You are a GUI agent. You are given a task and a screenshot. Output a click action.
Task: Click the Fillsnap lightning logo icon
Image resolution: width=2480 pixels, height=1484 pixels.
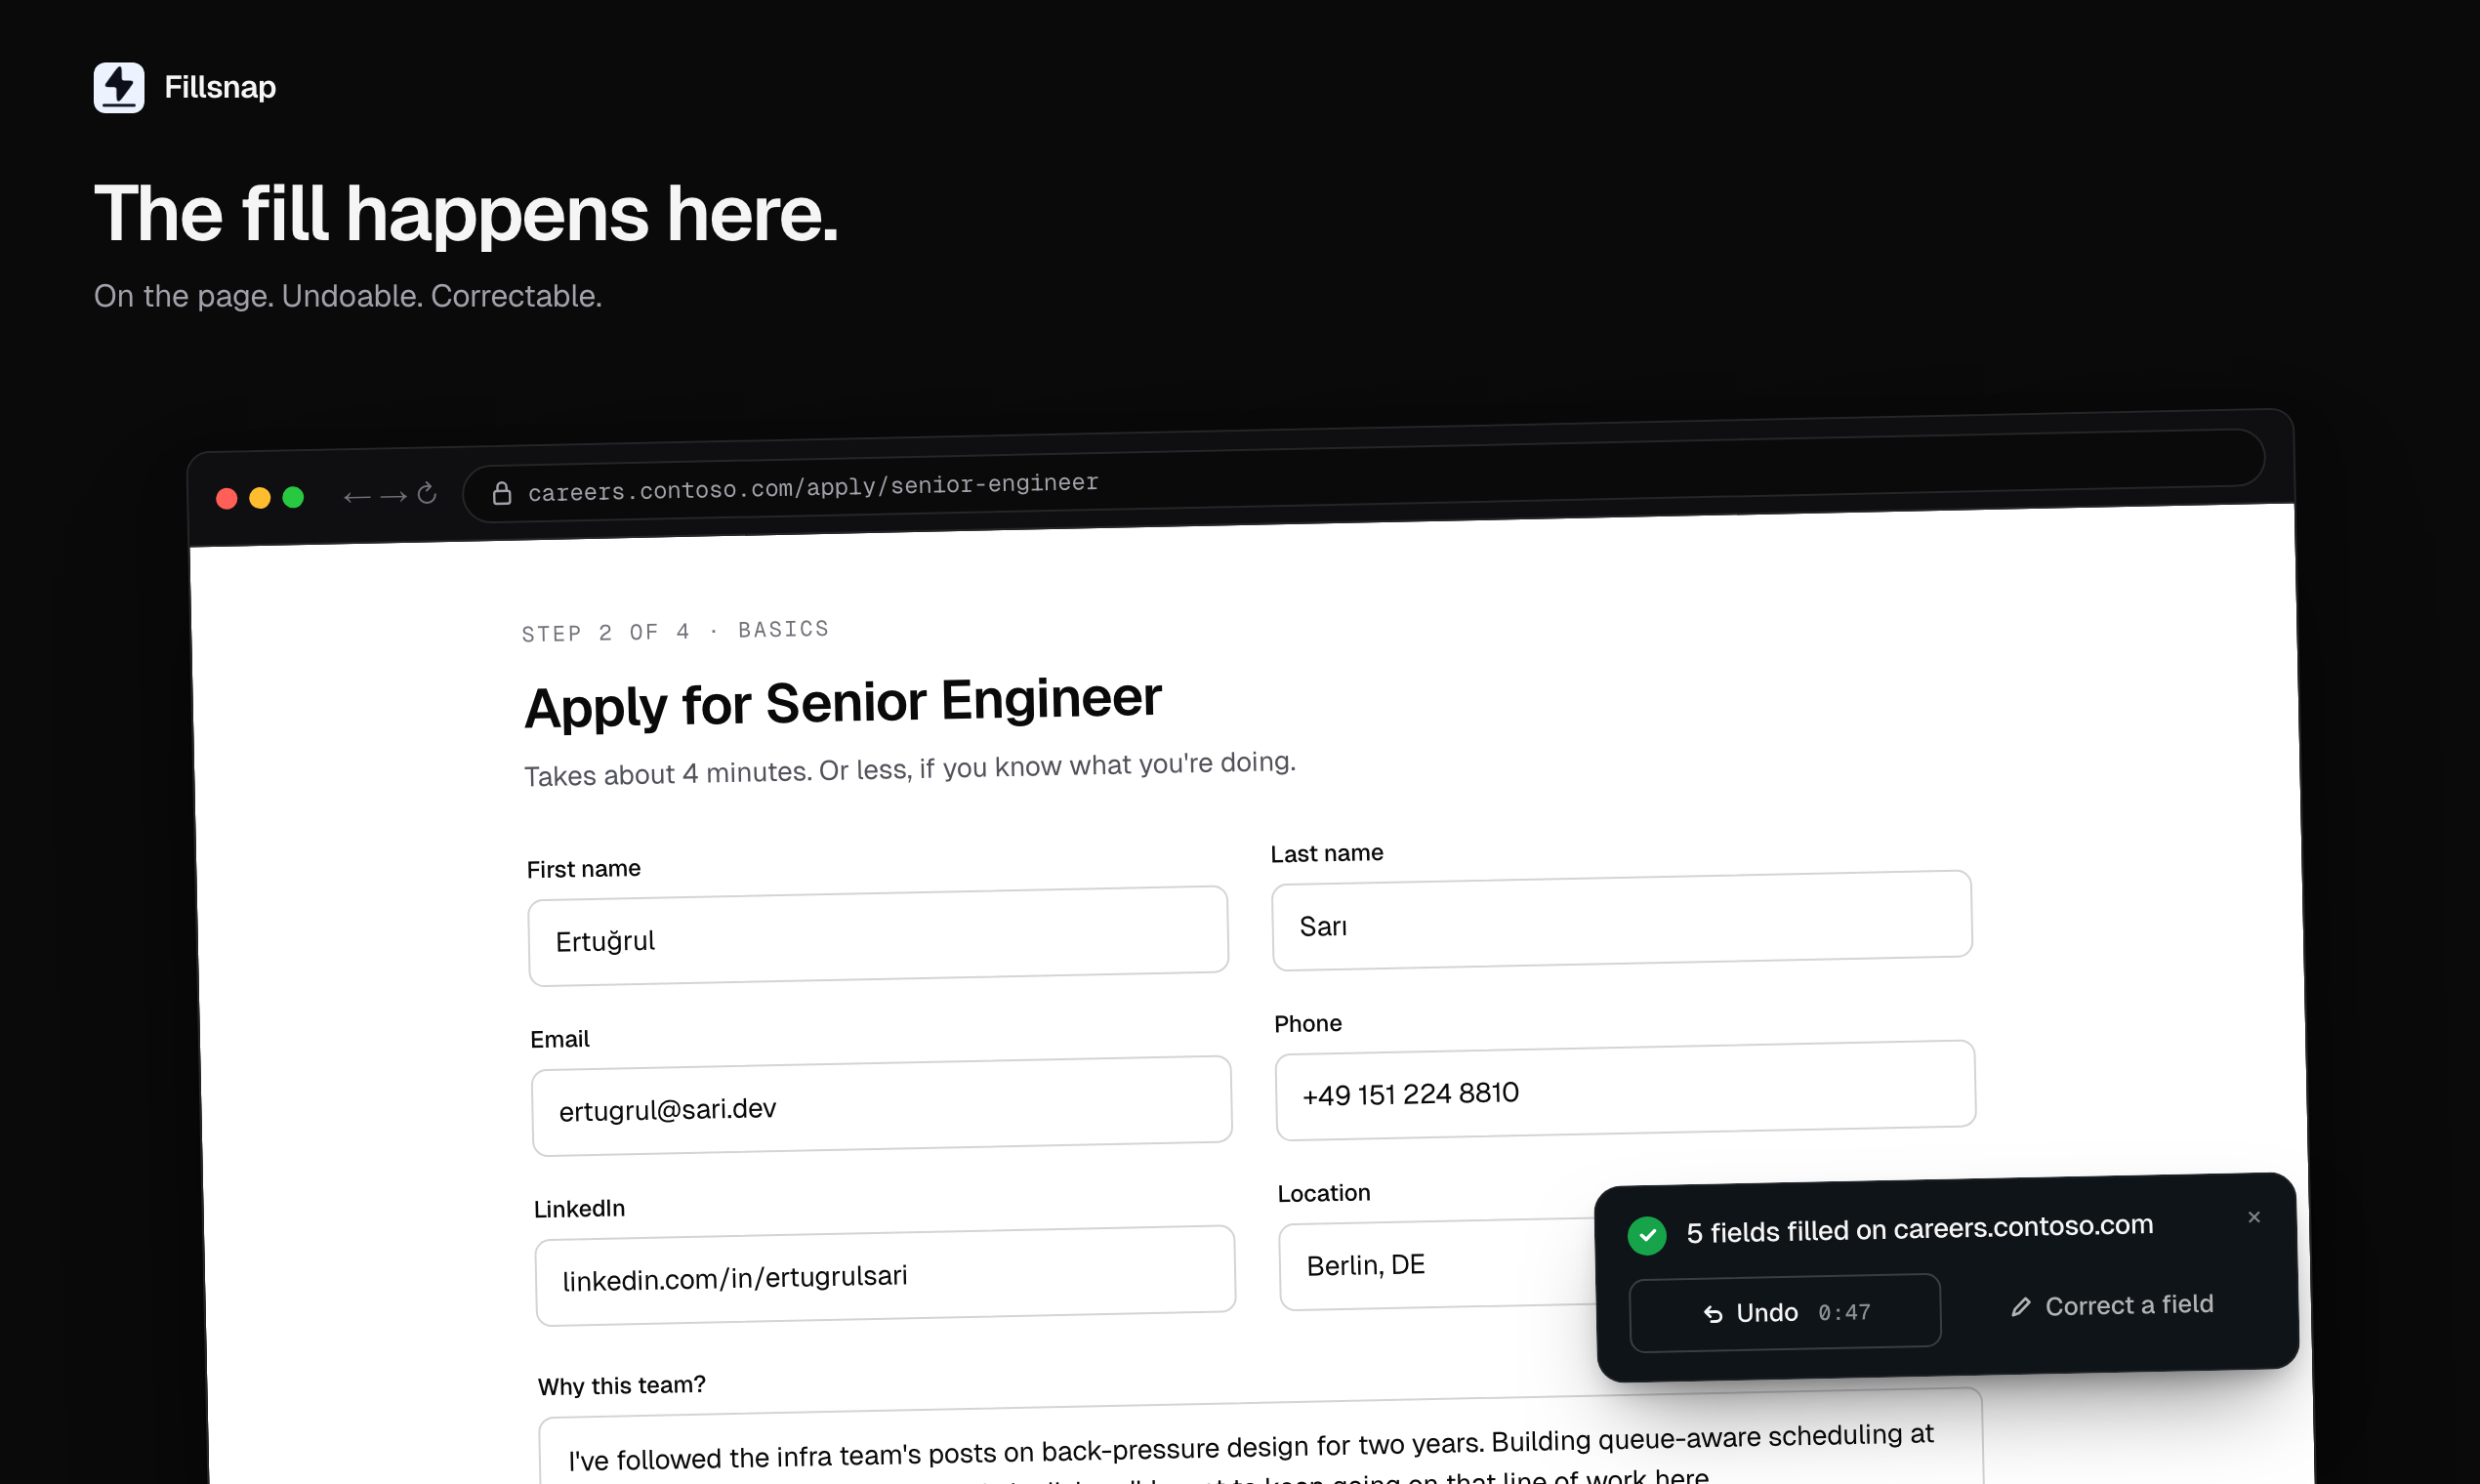(x=119, y=88)
